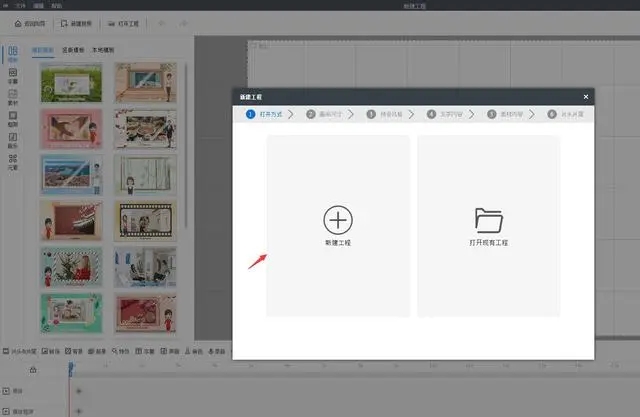Screen dimensions: 640x417
Task: Choose the Christmas tree stamp template
Action: pyautogui.click(x=71, y=267)
